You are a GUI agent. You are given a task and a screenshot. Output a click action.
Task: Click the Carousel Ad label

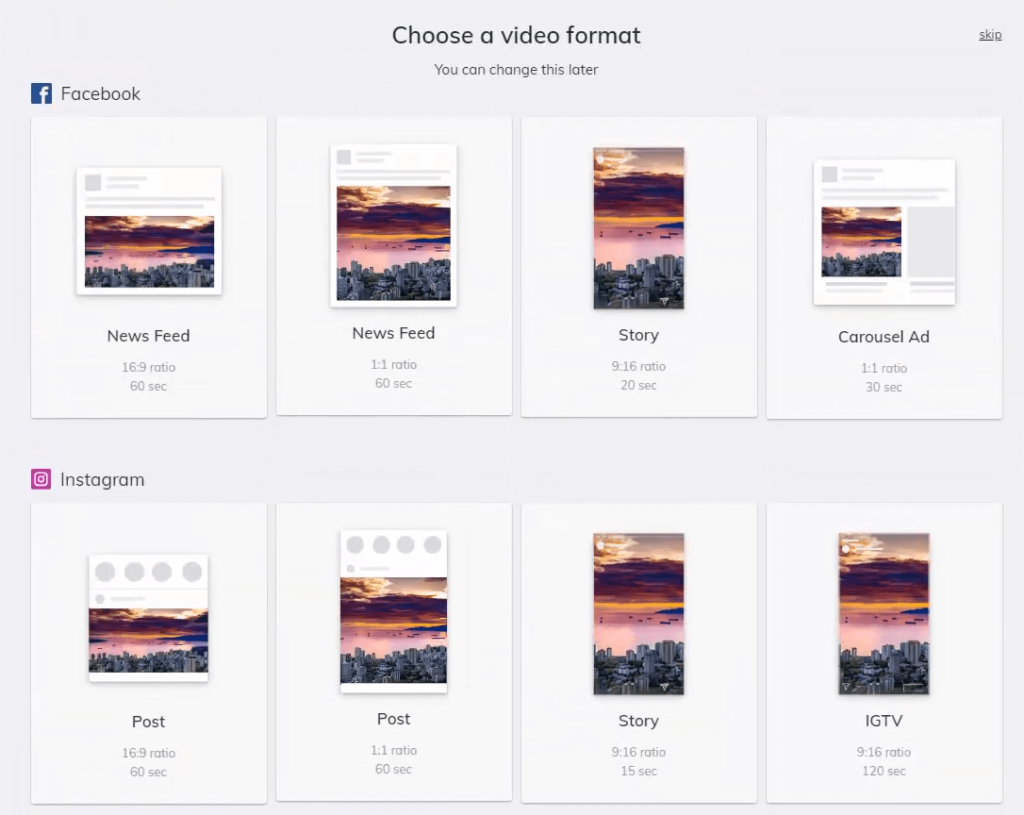[884, 337]
